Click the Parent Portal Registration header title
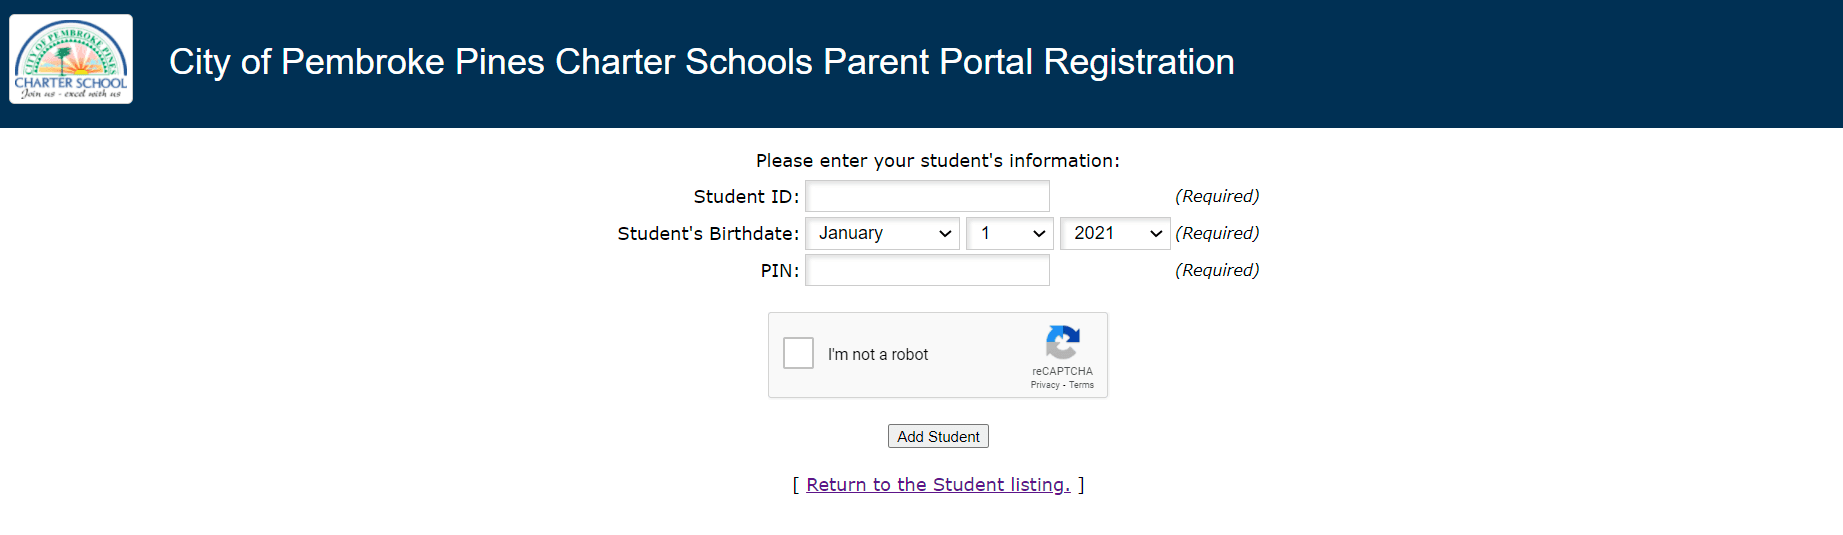This screenshot has height=535, width=1843. pyautogui.click(x=701, y=62)
